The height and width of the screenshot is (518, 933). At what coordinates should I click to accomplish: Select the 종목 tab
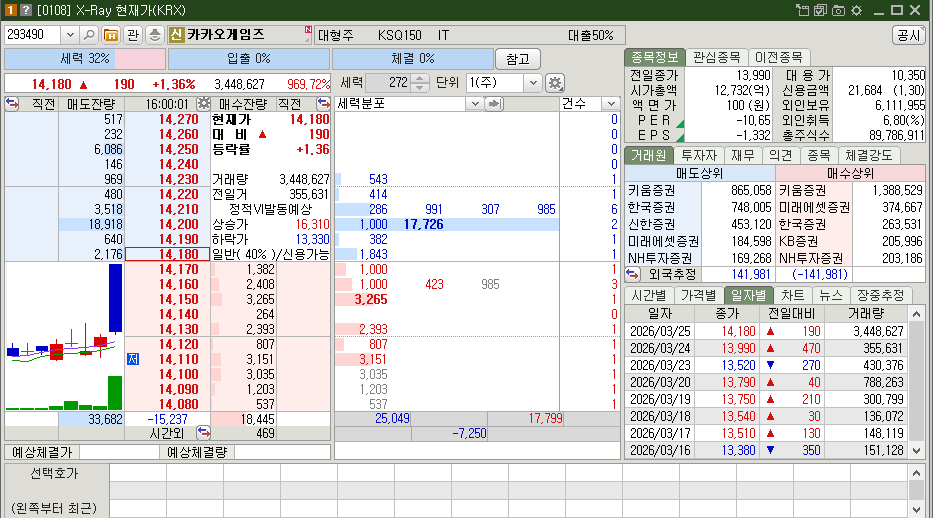point(818,155)
